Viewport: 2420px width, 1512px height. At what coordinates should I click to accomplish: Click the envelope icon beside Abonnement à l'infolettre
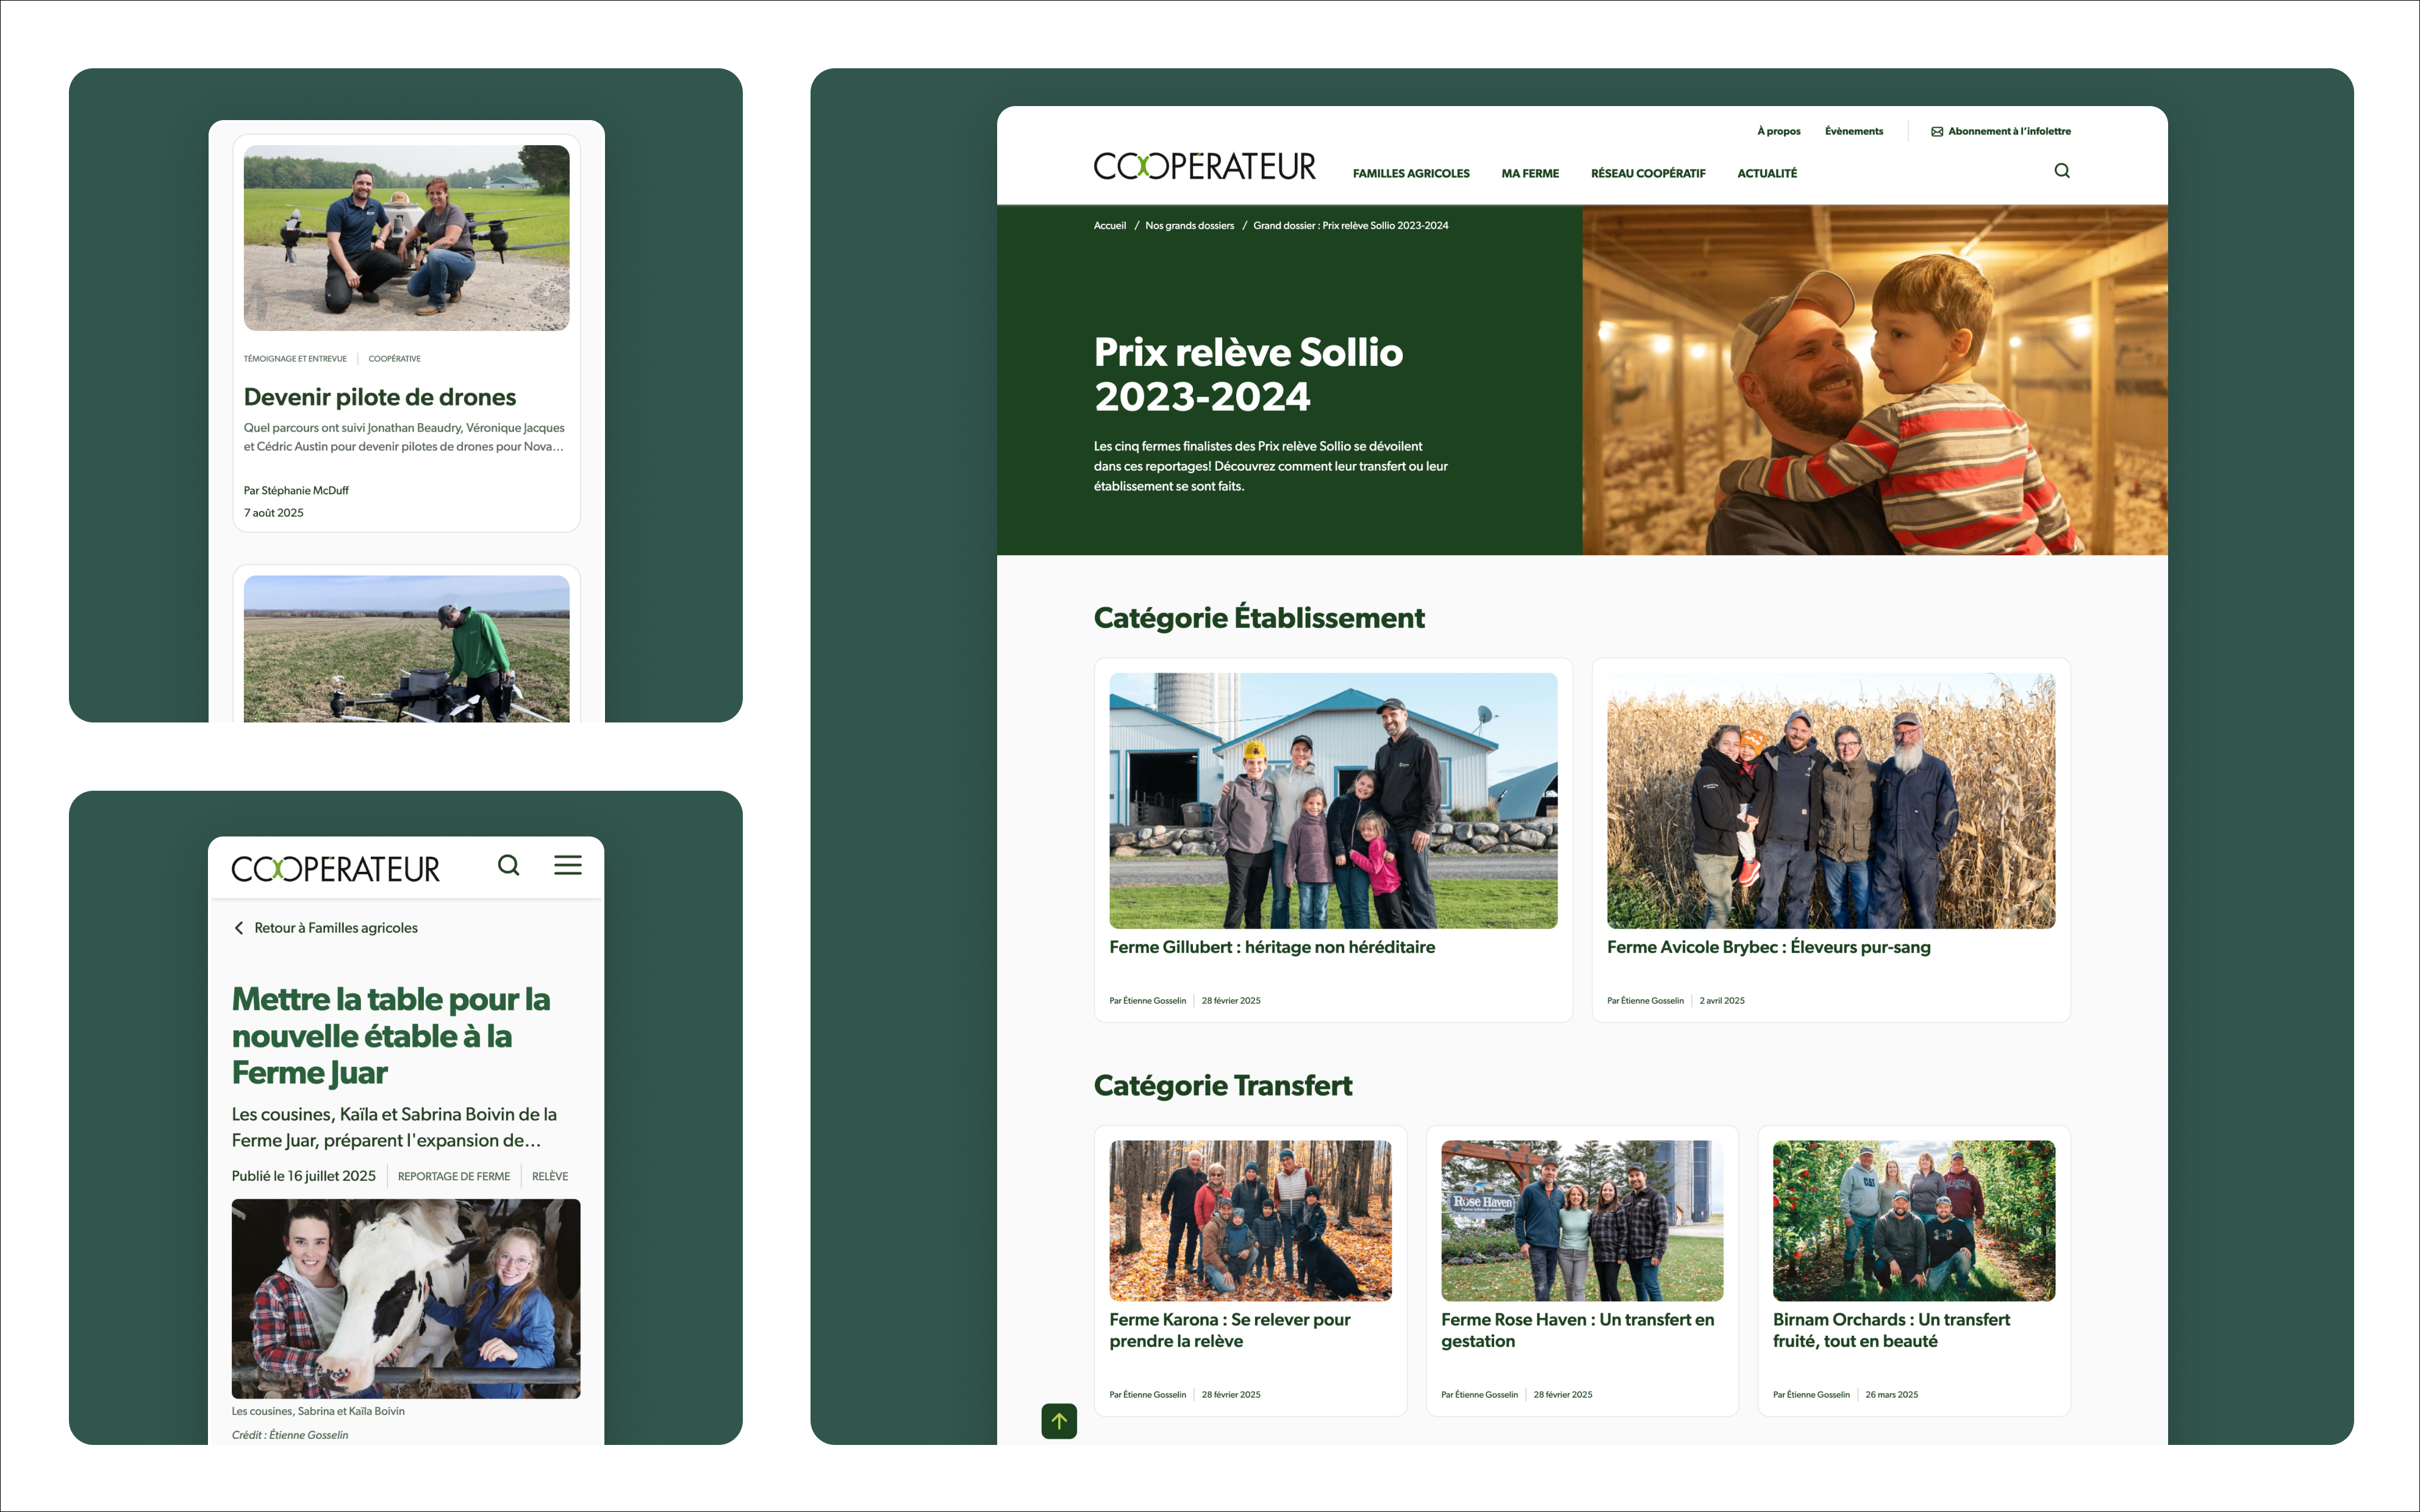click(1936, 131)
